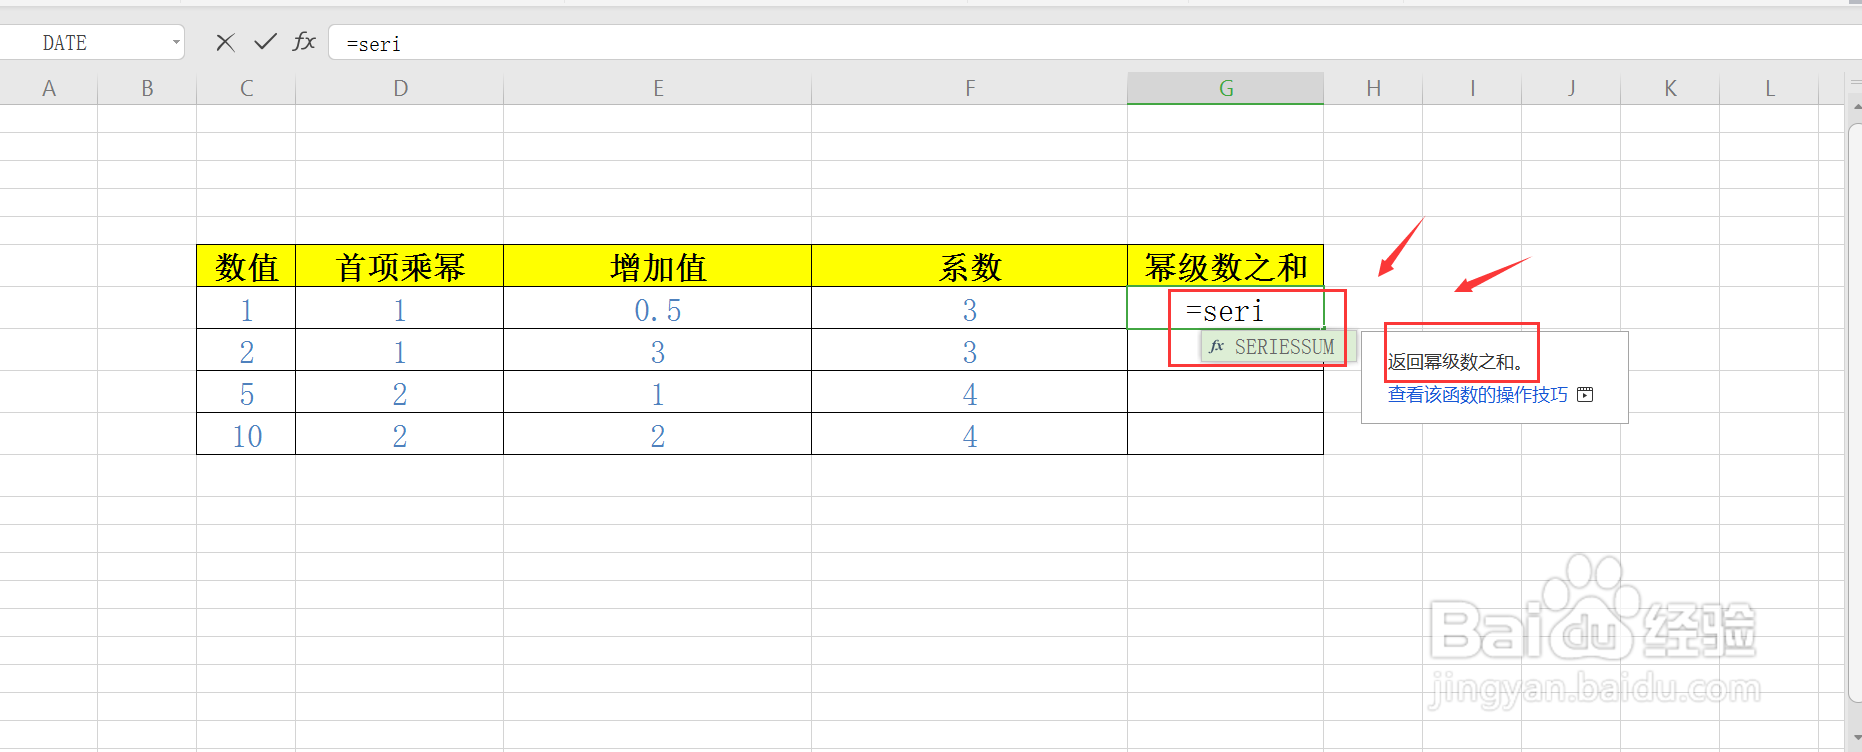This screenshot has height=752, width=1862.
Task: Select column G header
Action: [1226, 88]
